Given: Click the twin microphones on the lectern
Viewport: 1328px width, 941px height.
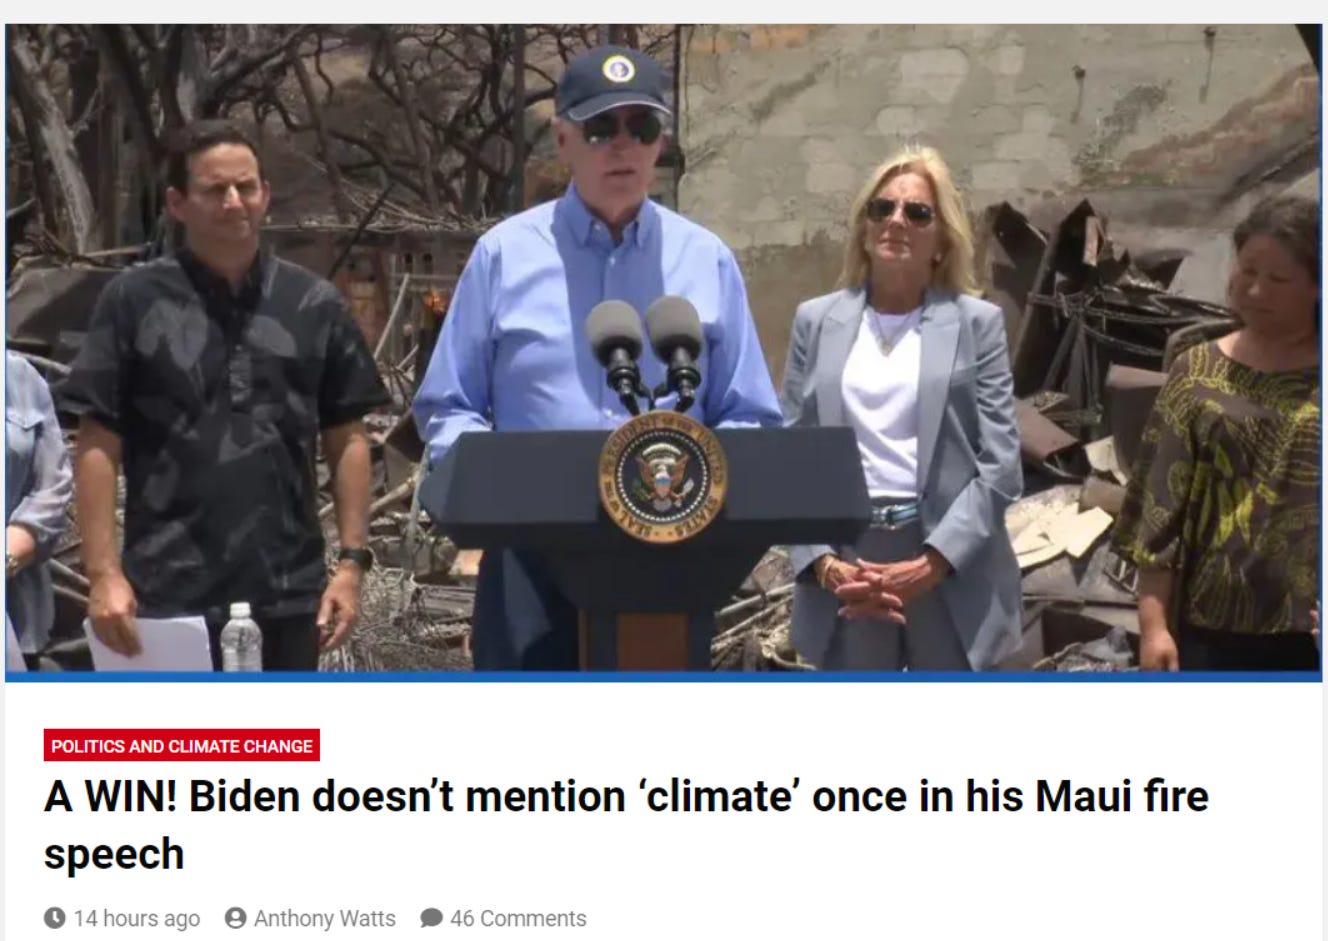Looking at the screenshot, I should click(647, 350).
